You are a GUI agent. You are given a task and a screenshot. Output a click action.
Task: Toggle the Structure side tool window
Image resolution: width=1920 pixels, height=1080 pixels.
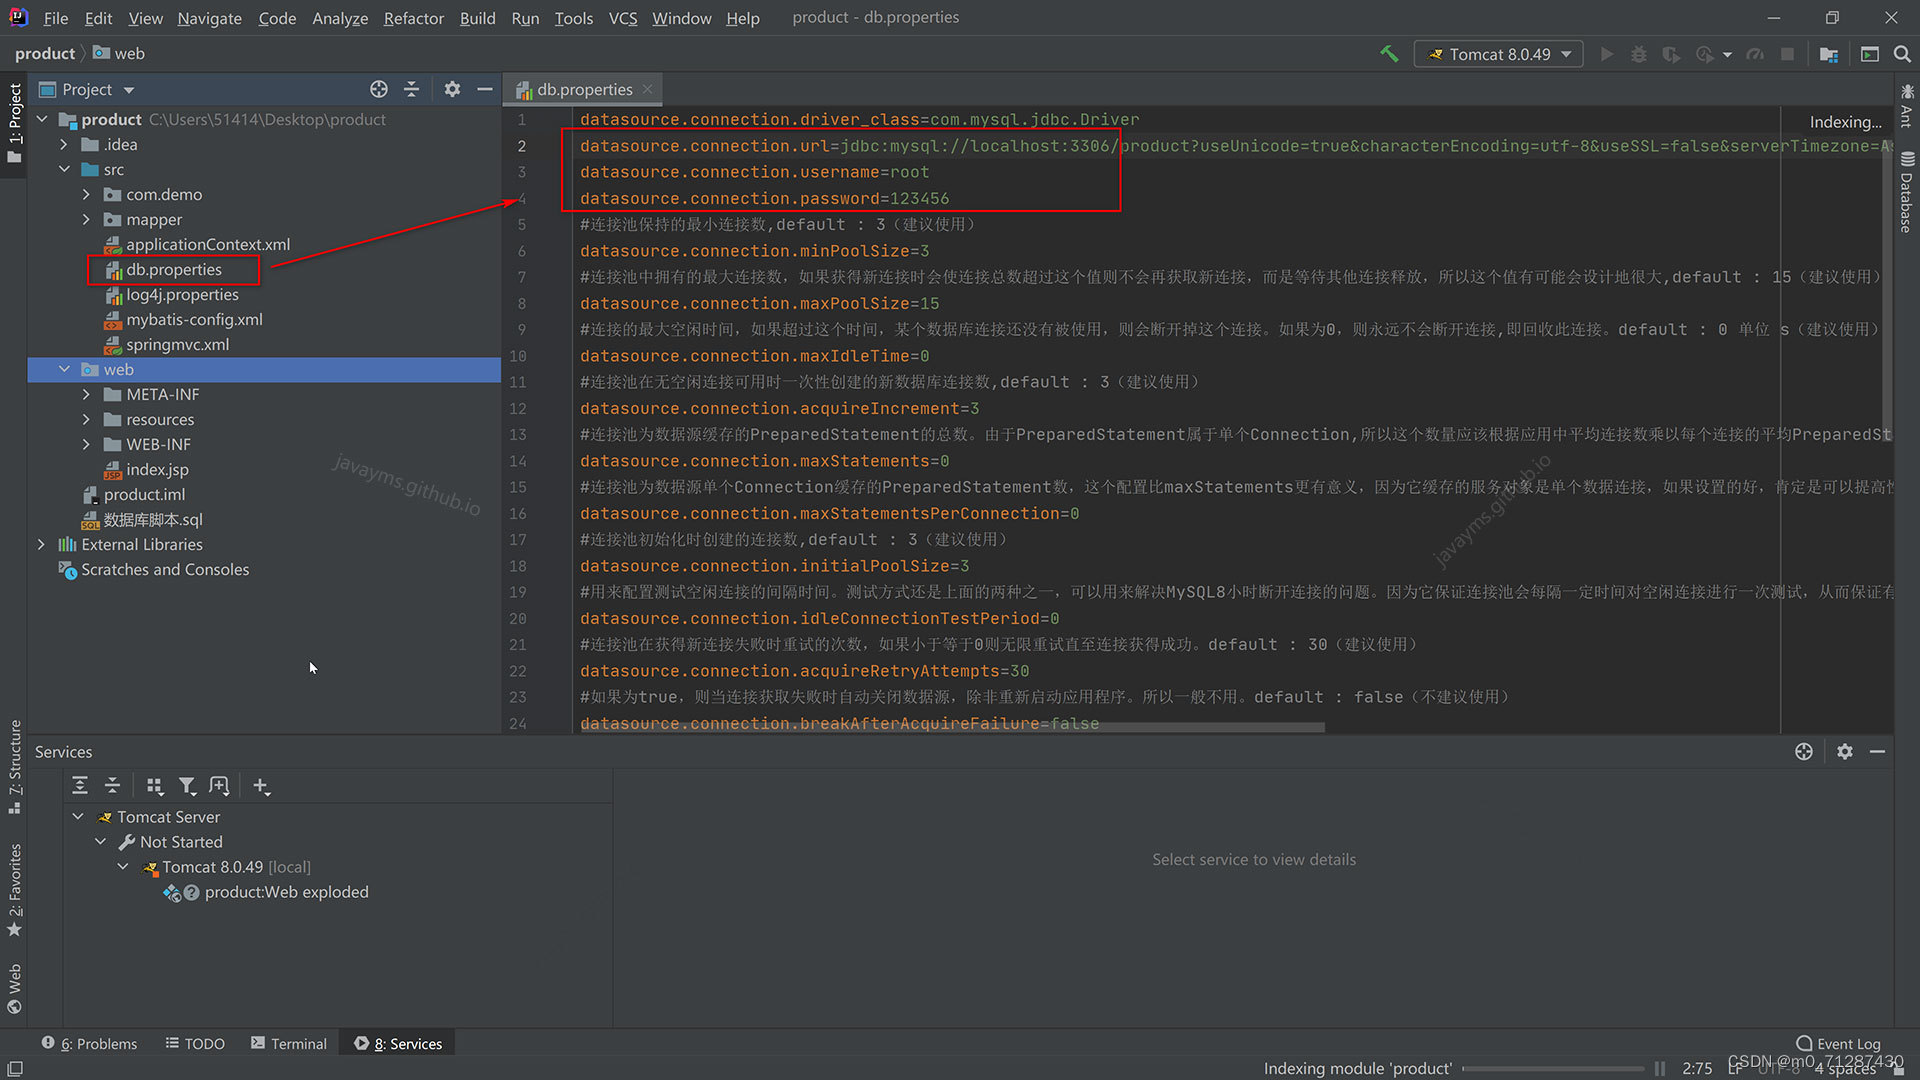point(14,765)
